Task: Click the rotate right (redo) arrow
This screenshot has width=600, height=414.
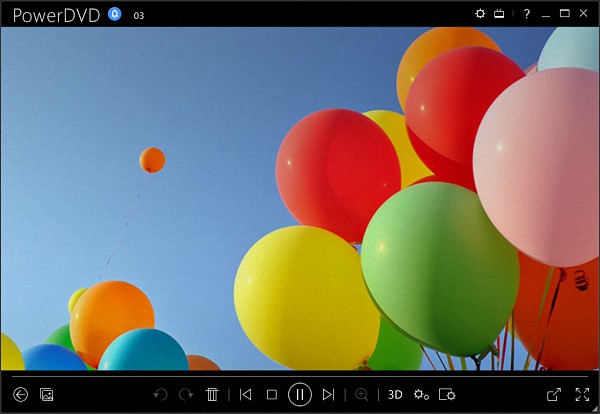Action: click(186, 395)
